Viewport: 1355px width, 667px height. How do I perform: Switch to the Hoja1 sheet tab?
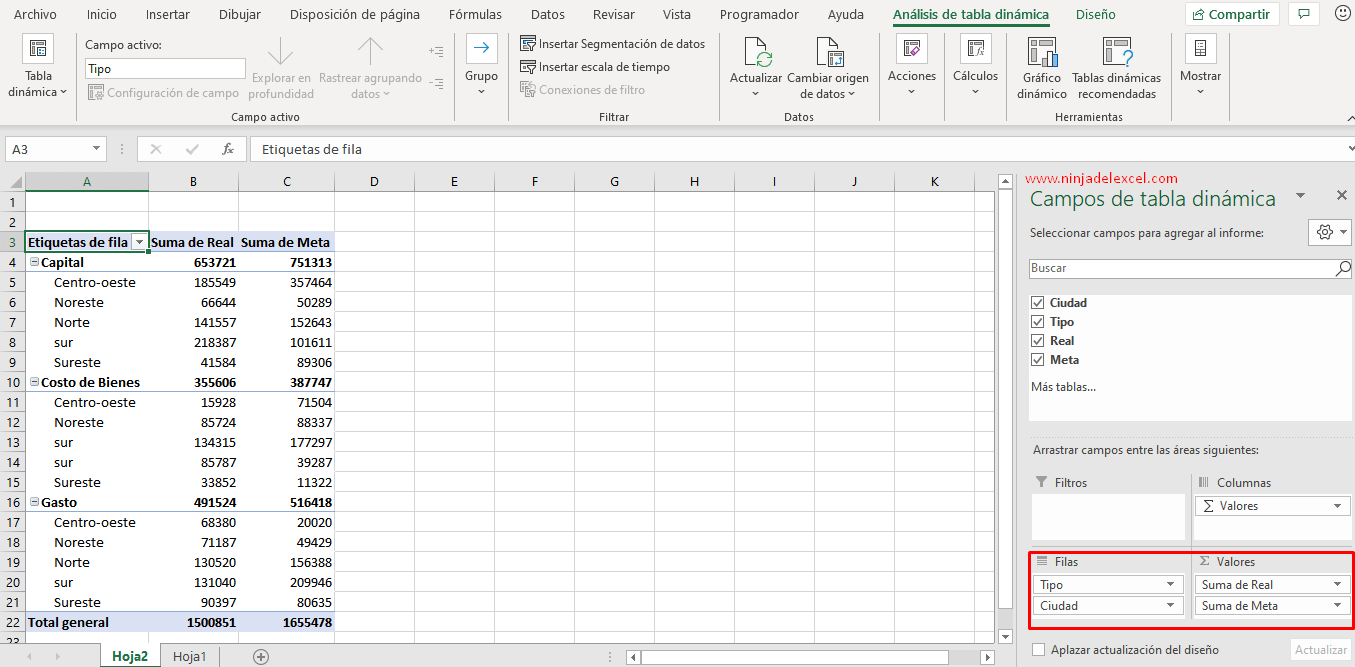pyautogui.click(x=189, y=657)
